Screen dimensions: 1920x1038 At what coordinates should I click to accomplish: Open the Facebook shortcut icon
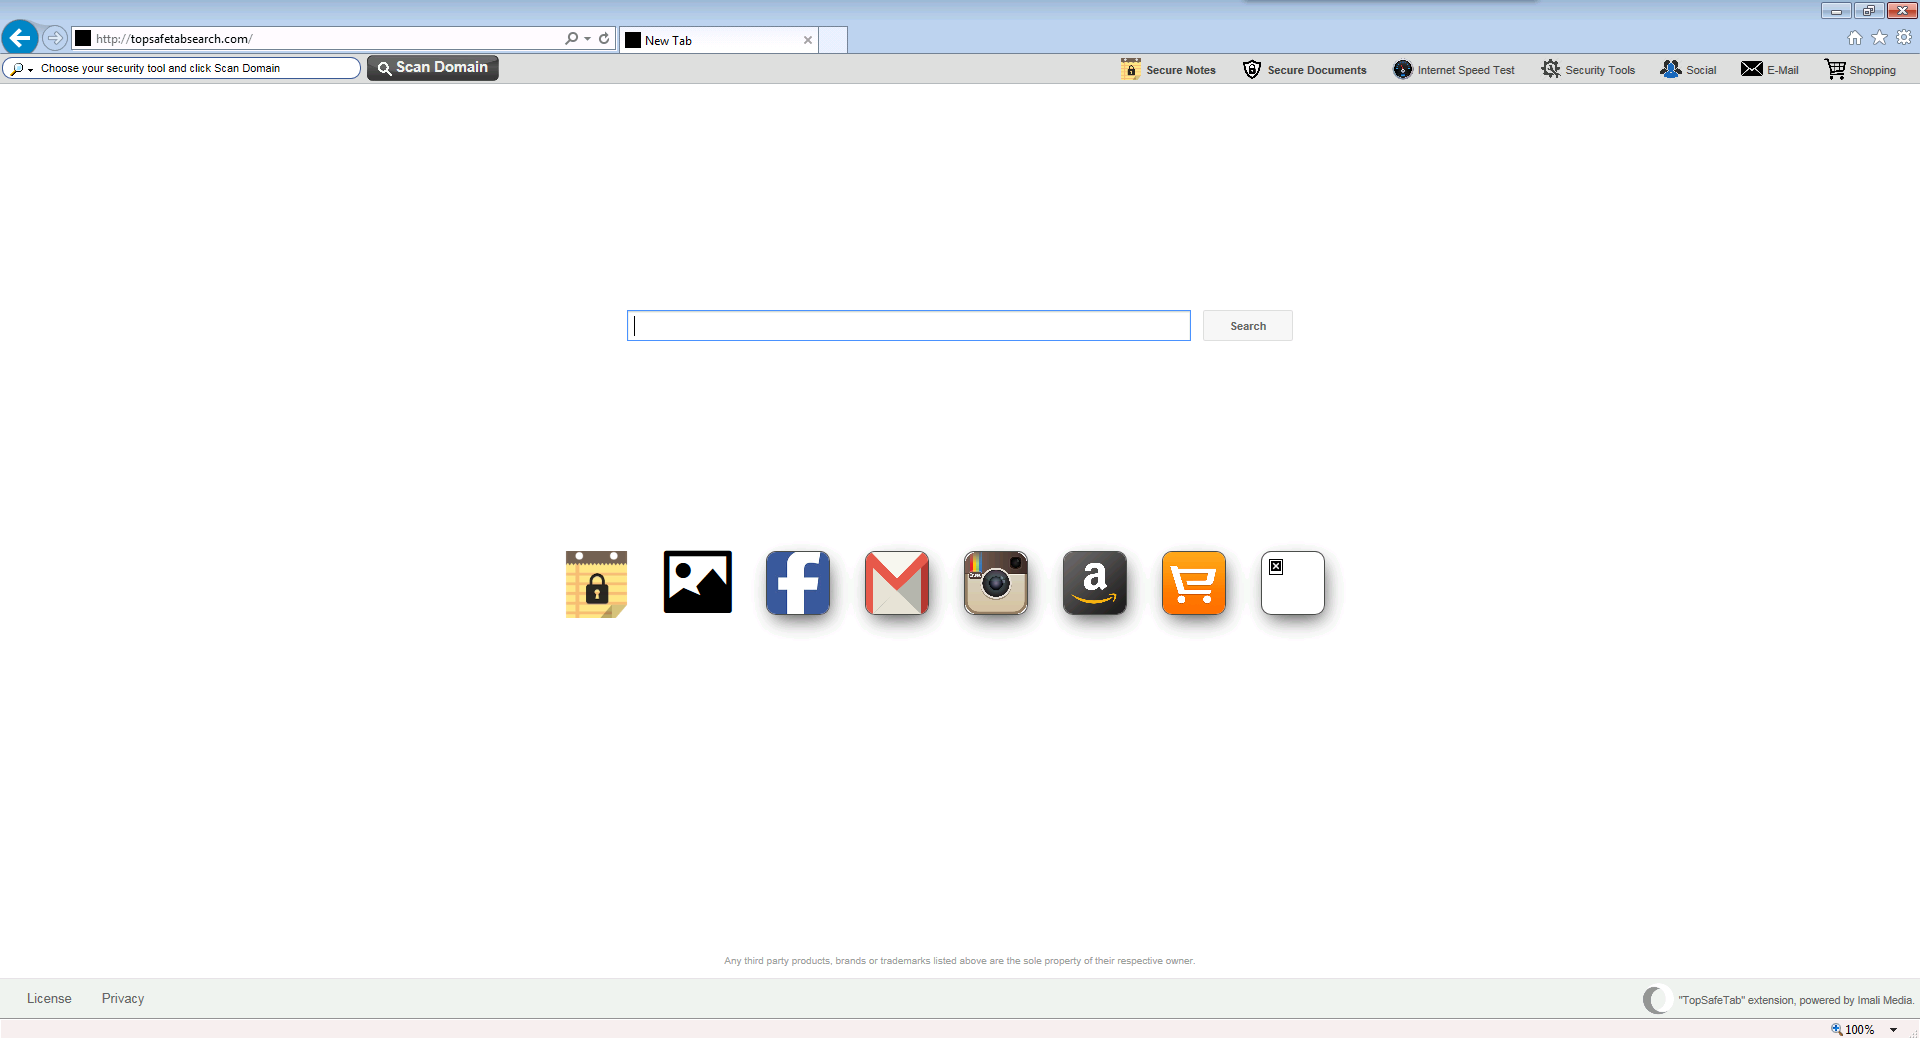(x=798, y=583)
